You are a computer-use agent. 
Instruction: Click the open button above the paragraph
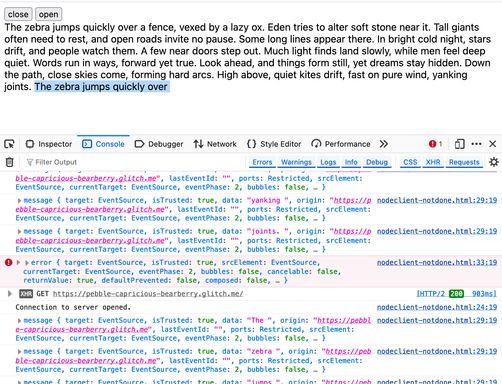tap(48, 14)
